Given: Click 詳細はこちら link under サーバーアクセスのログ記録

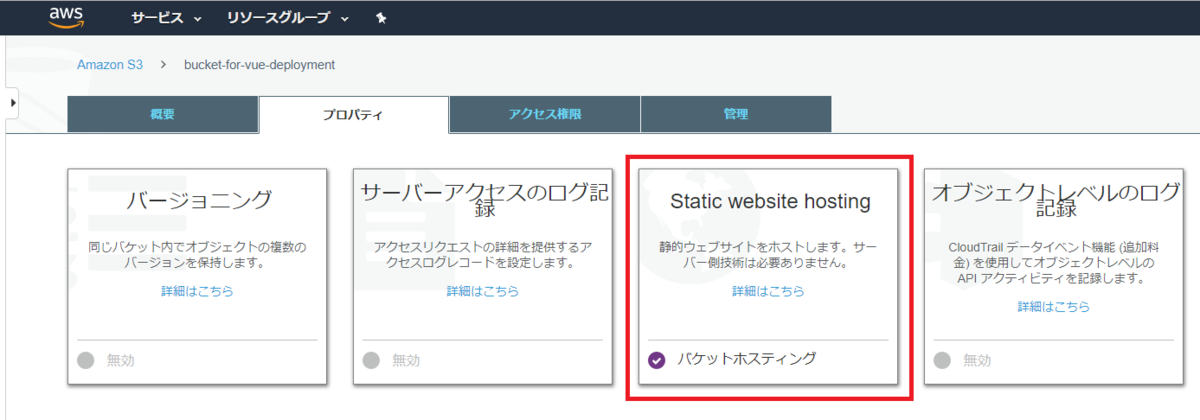Looking at the screenshot, I should (483, 291).
